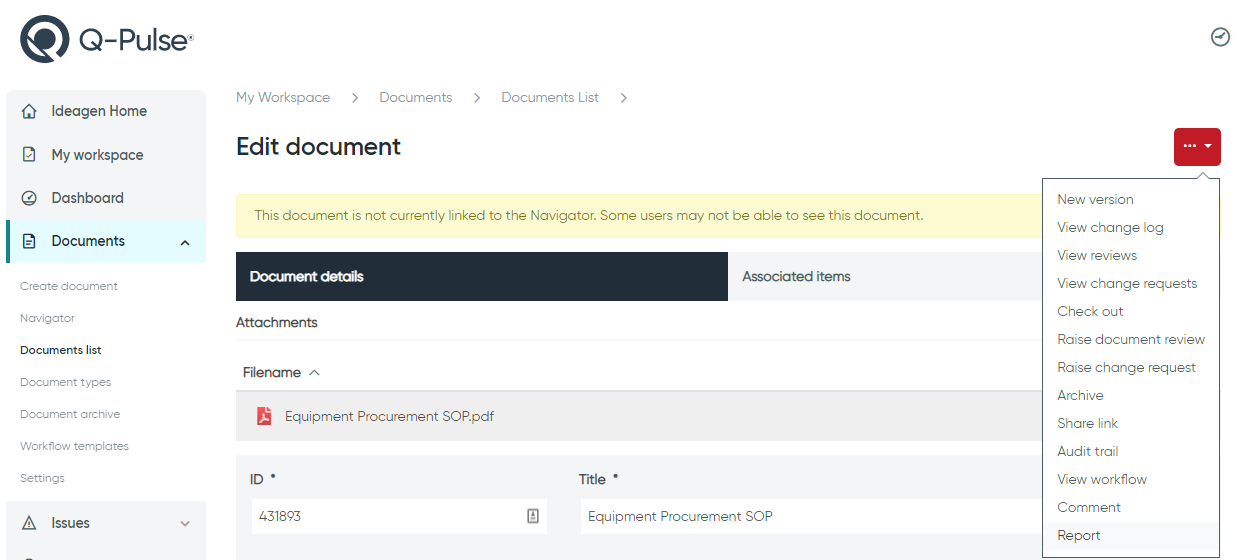Collapse the Documents sidebar section chevron
Viewport: 1244px width, 560px height.
(185, 242)
